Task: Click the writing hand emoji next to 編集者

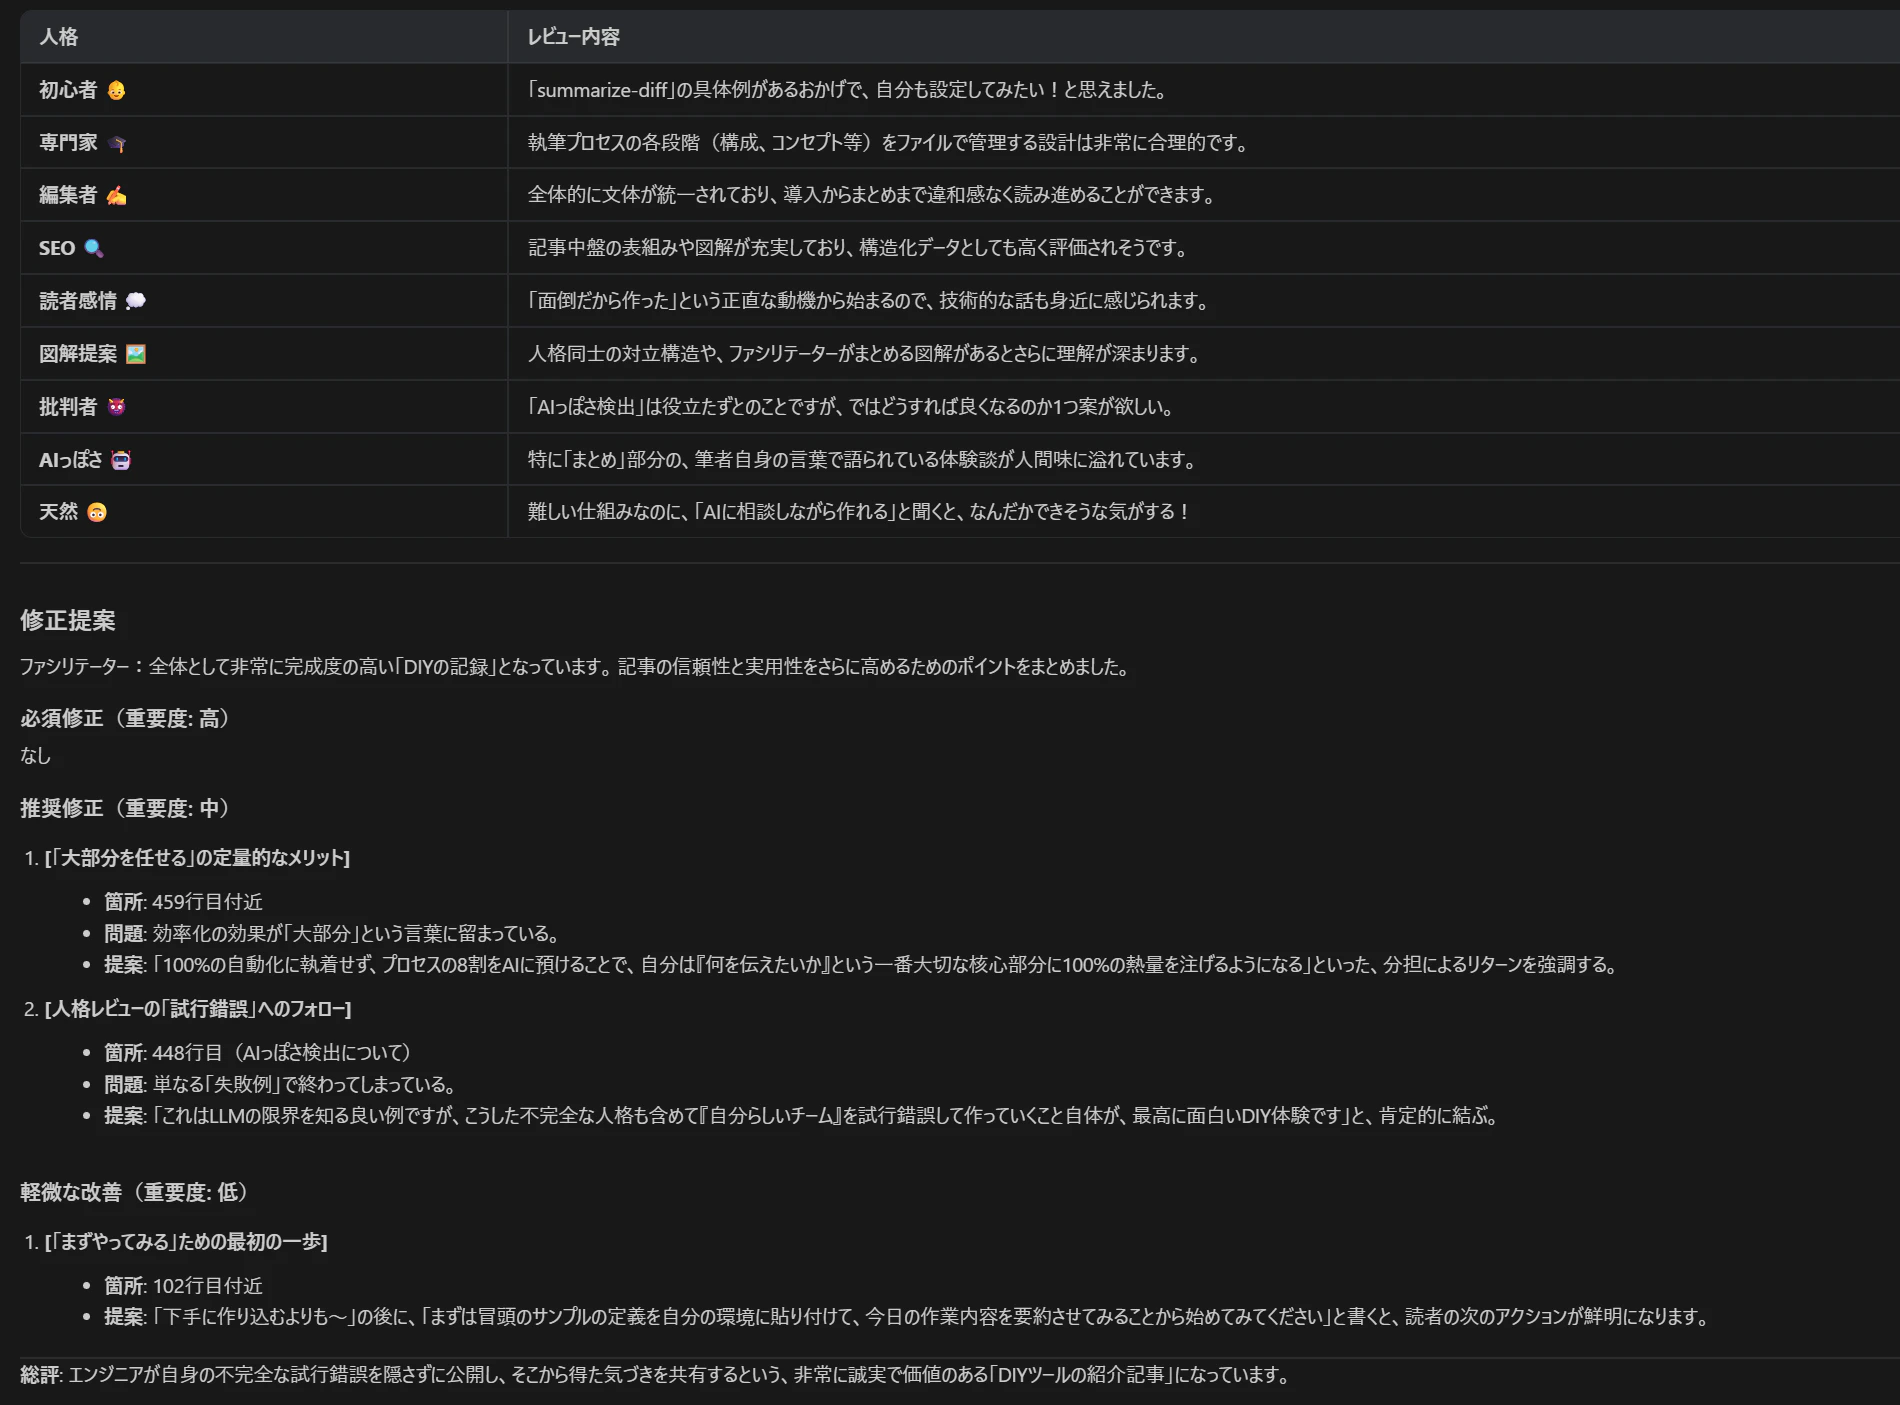Action: pyautogui.click(x=116, y=195)
